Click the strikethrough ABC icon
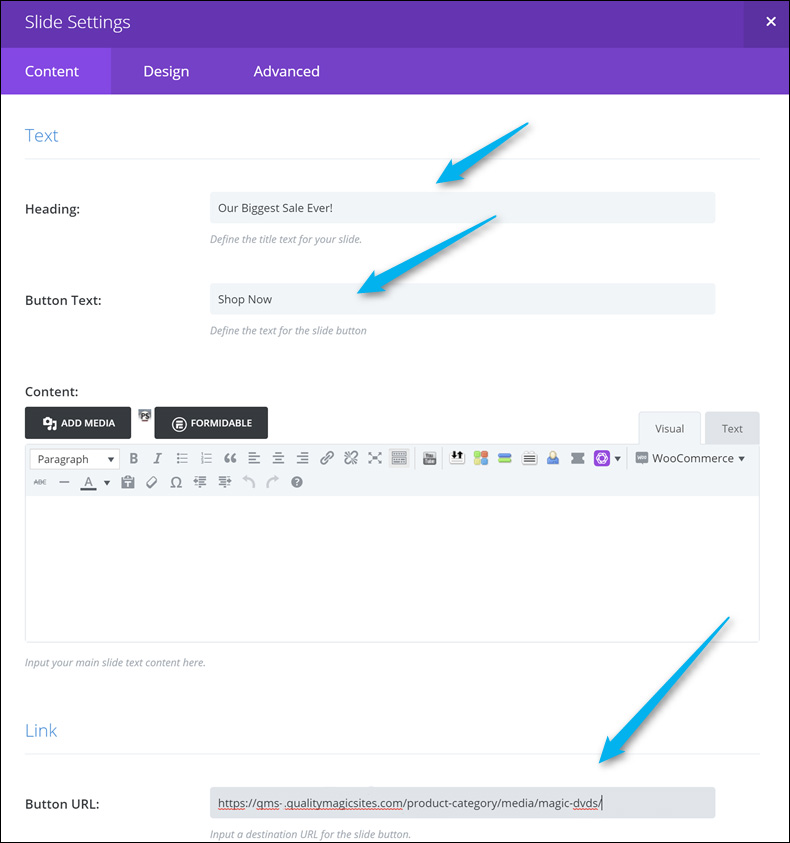The width and height of the screenshot is (790, 843). [40, 482]
